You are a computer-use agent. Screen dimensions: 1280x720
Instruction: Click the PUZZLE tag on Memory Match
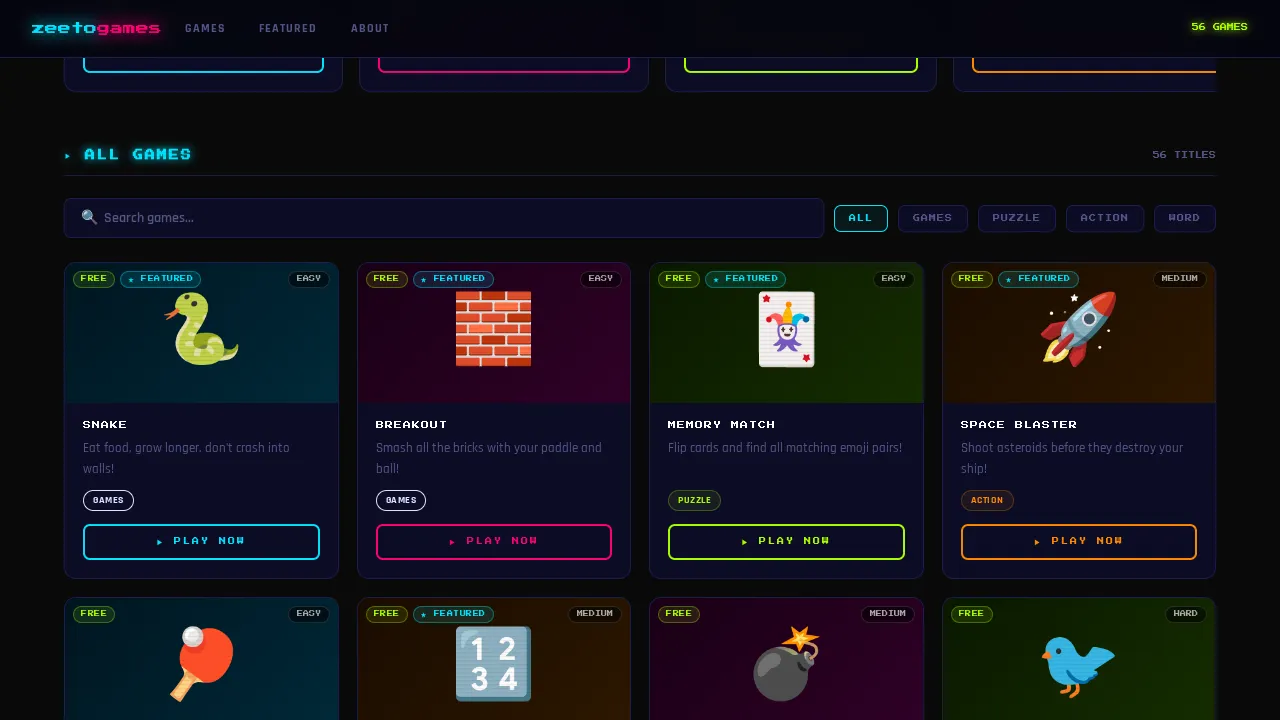pos(694,500)
